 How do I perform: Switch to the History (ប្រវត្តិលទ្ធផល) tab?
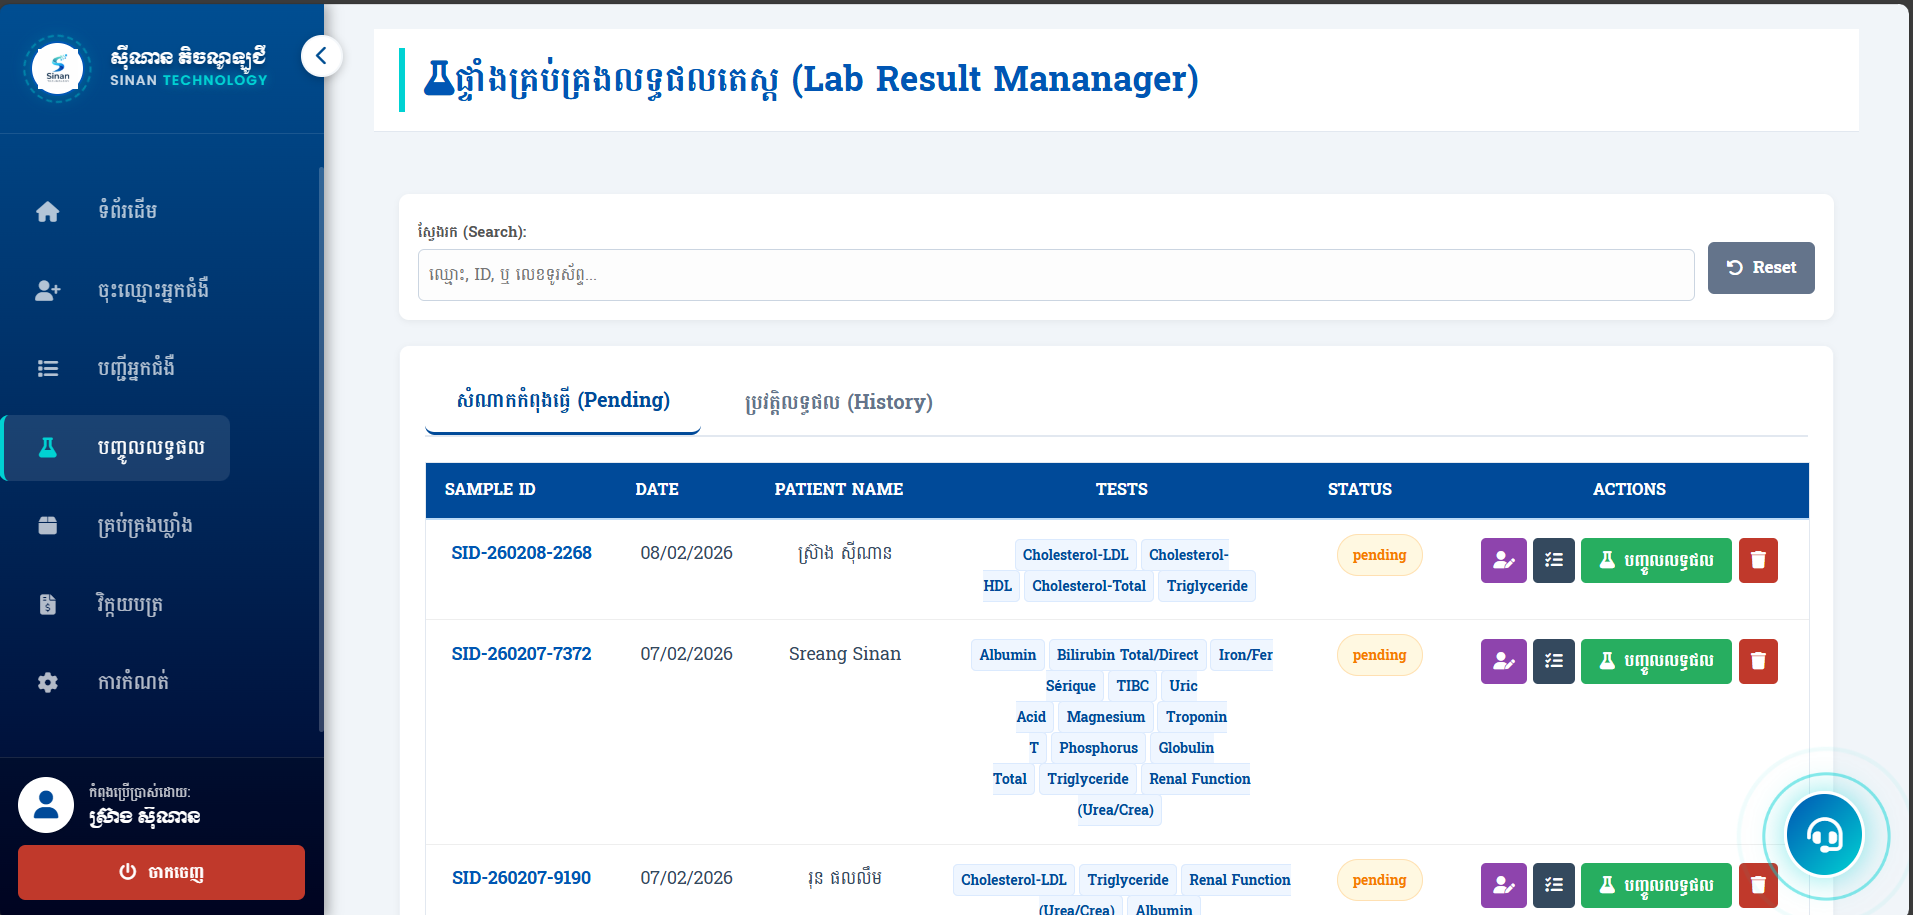click(836, 402)
